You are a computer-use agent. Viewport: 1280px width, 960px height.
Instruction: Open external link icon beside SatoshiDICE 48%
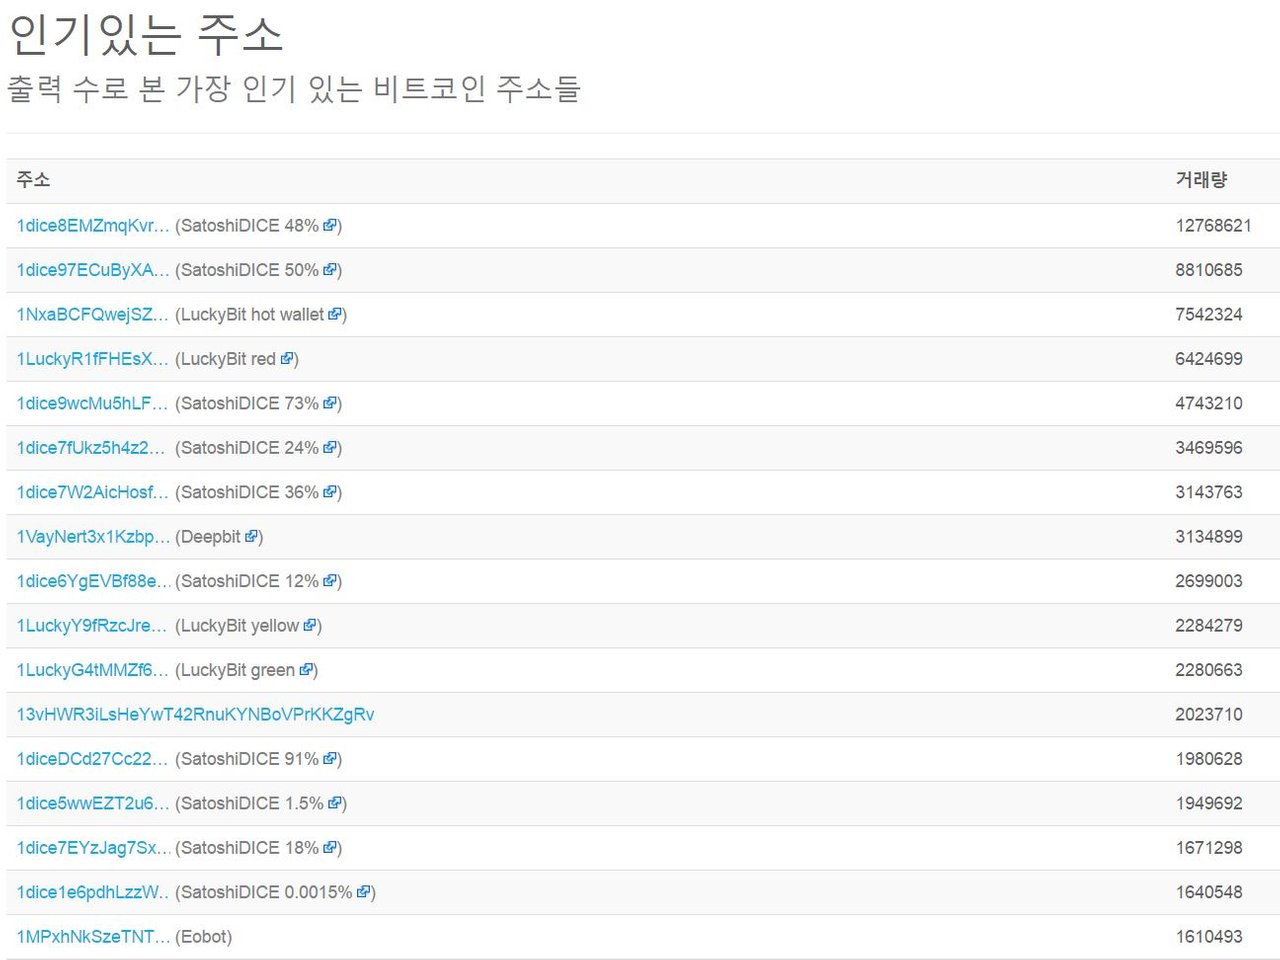330,226
